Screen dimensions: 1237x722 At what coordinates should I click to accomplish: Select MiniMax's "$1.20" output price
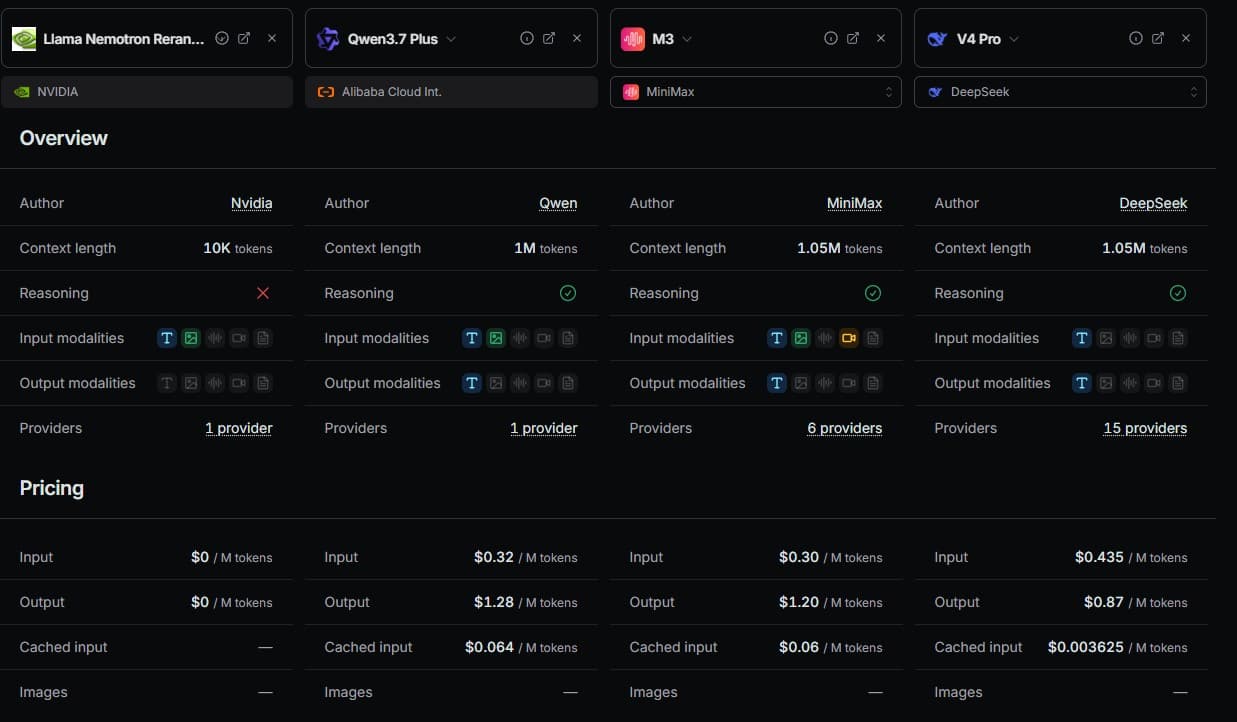(799, 602)
